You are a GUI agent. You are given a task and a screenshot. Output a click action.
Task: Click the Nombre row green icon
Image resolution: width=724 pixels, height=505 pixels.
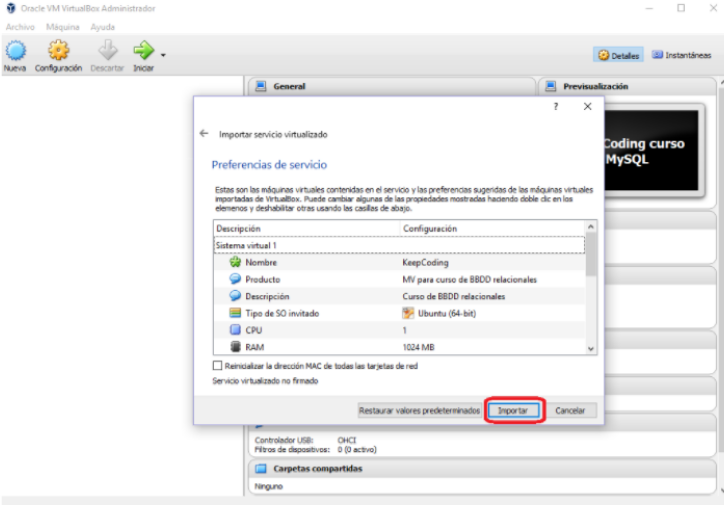(x=235, y=262)
